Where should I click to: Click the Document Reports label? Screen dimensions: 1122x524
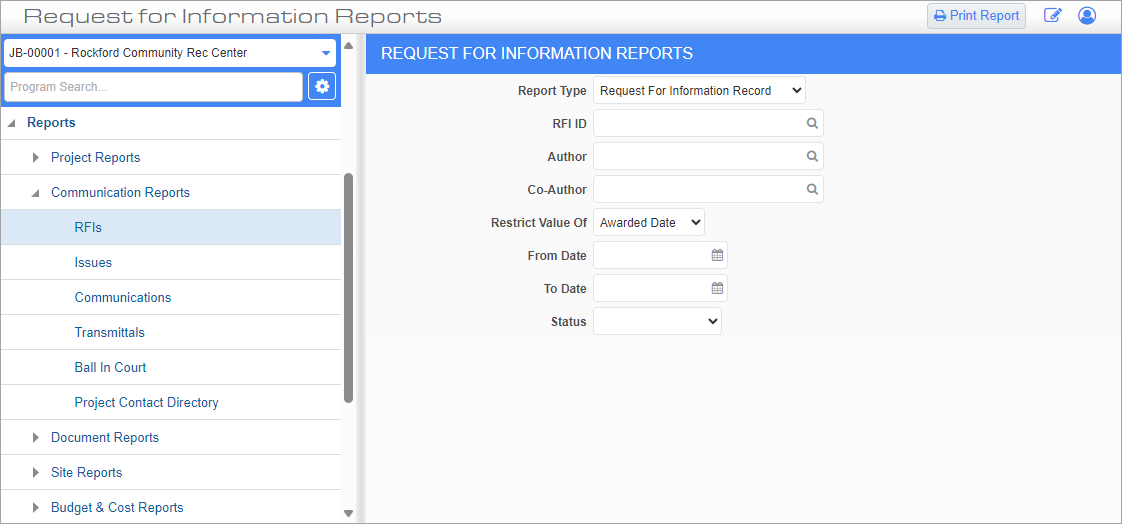pyautogui.click(x=104, y=437)
